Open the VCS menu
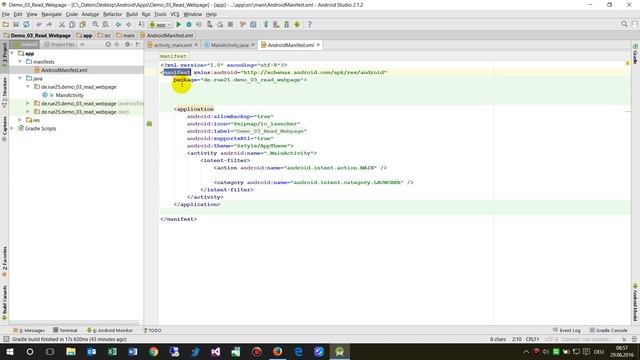Image resolution: width=640 pixels, height=360 pixels. [x=175, y=14]
